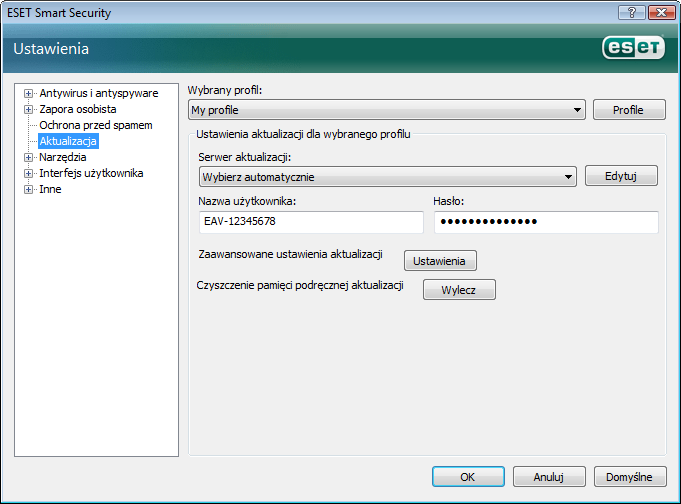681x504 pixels.
Task: Select Interfejs użytkownika tree item
Action: click(91, 173)
